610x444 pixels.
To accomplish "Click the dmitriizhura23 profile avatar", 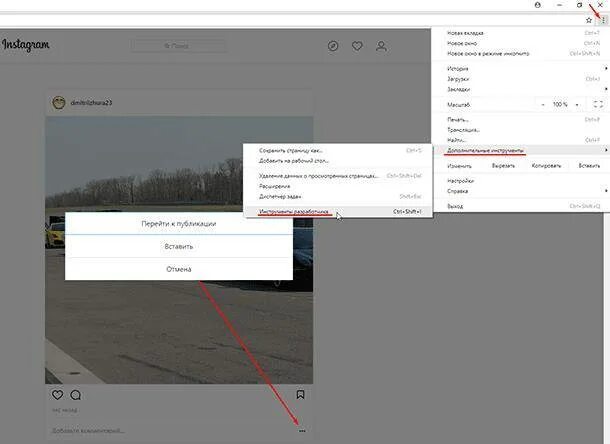I will click(59, 103).
